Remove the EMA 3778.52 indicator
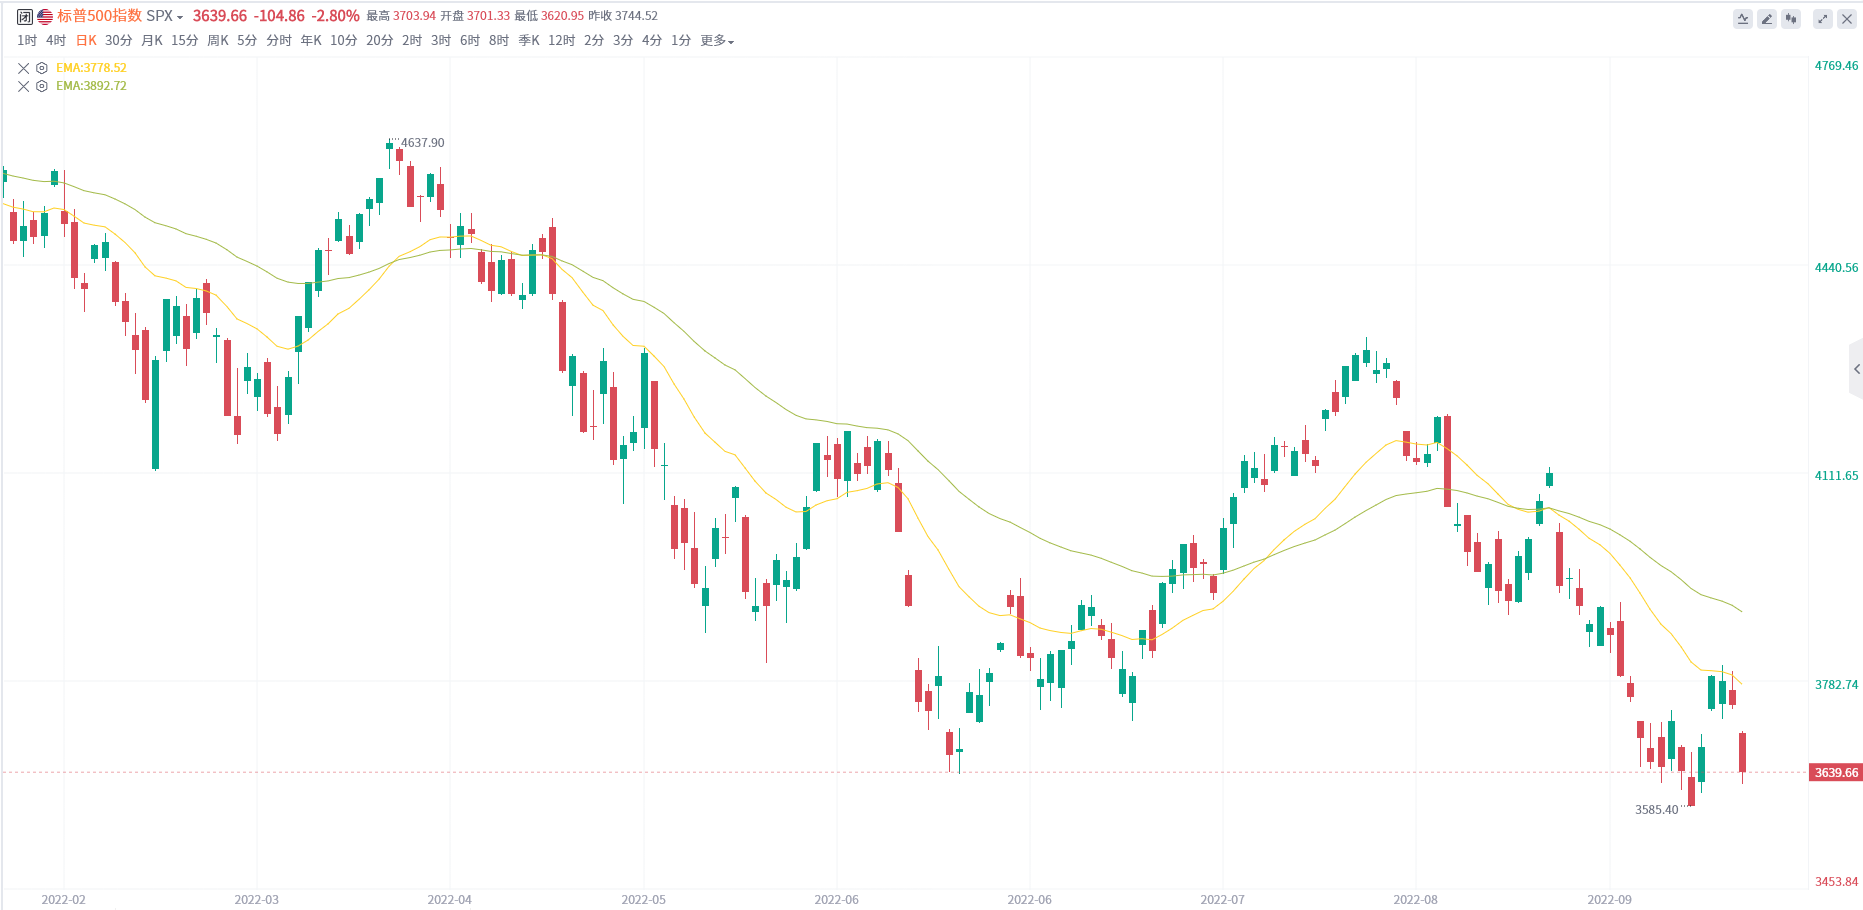The image size is (1863, 910). point(24,68)
